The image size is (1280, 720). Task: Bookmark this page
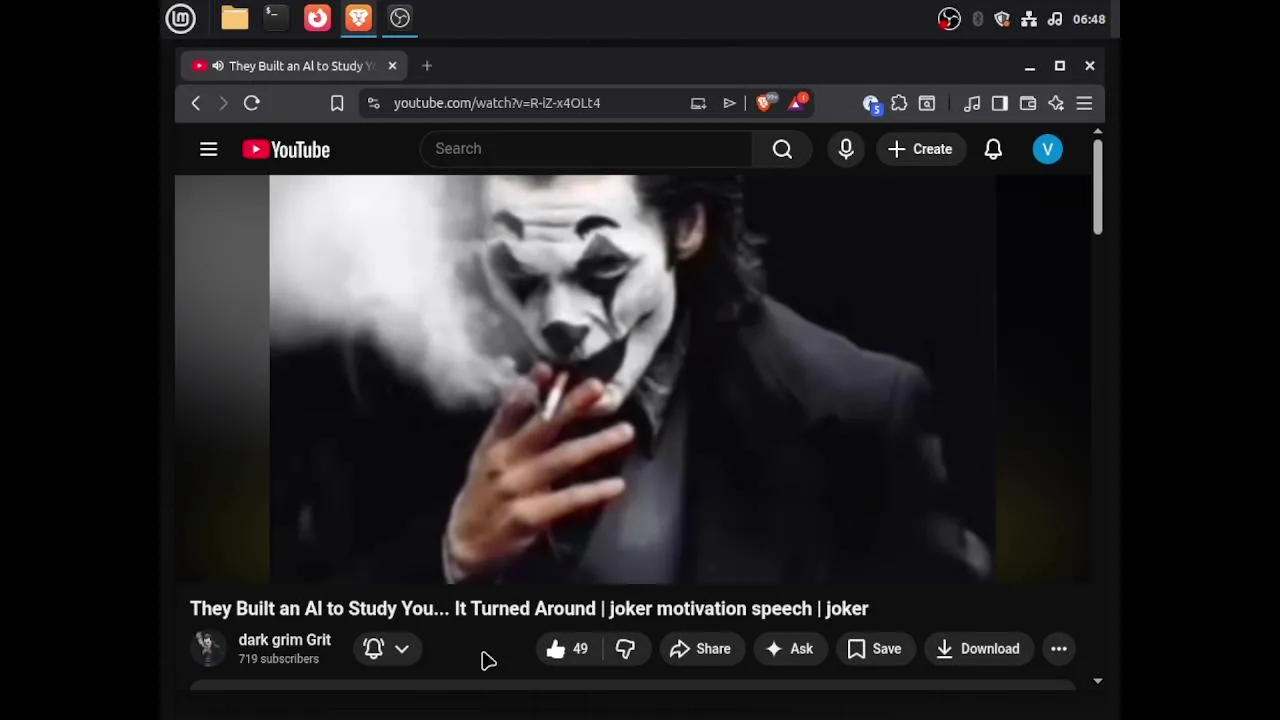tap(337, 103)
